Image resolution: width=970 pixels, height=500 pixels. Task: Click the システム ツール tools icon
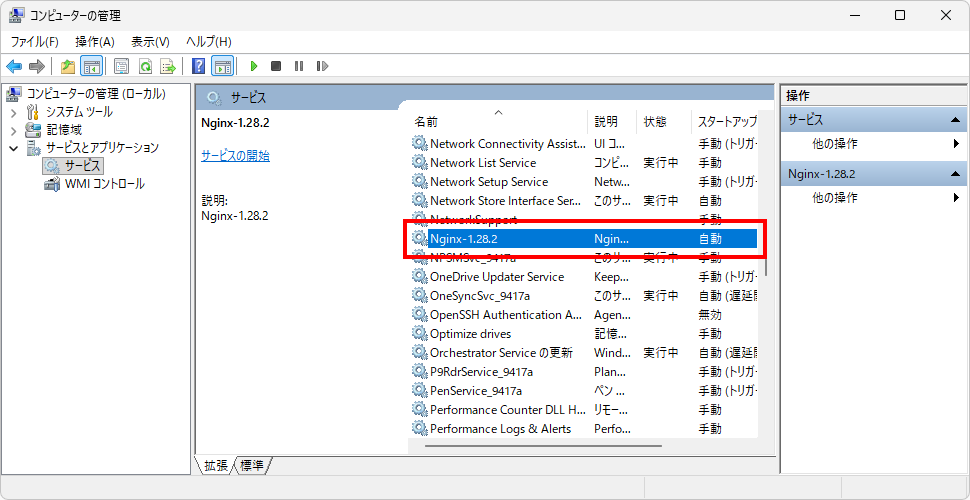[33, 112]
